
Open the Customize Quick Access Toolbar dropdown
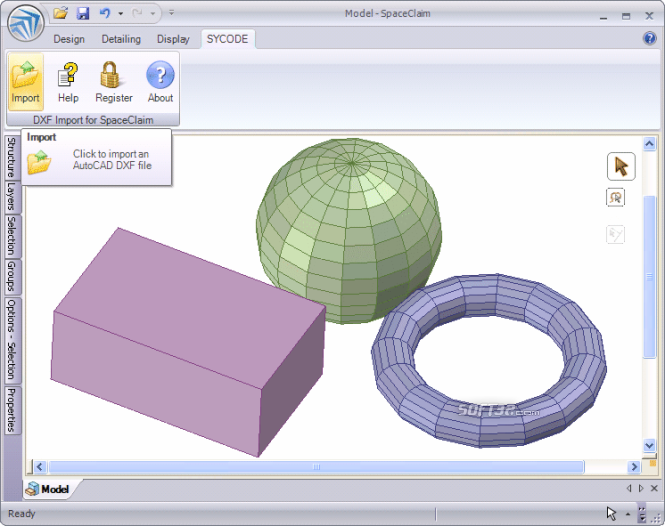171,13
